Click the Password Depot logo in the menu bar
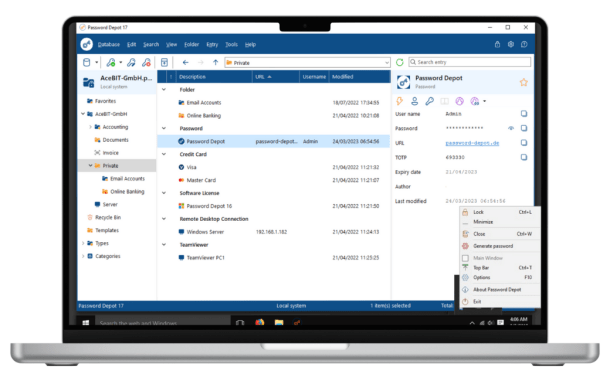This screenshot has height=381, width=610. point(86,44)
